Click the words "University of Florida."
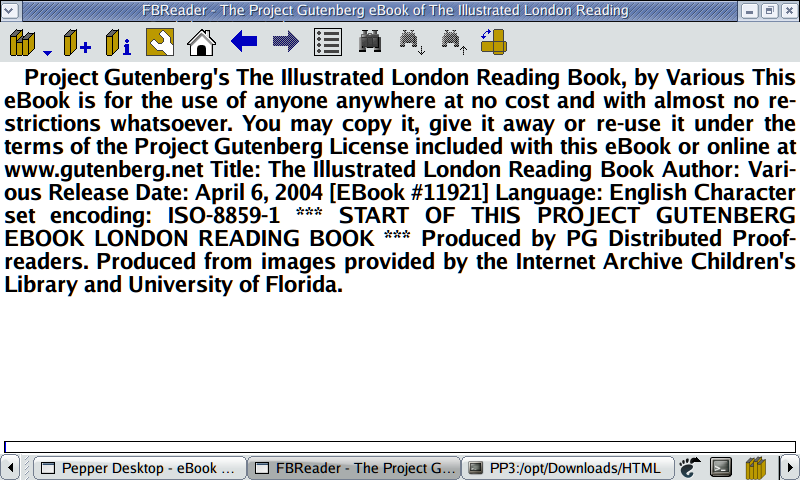800x480 pixels. [235, 284]
